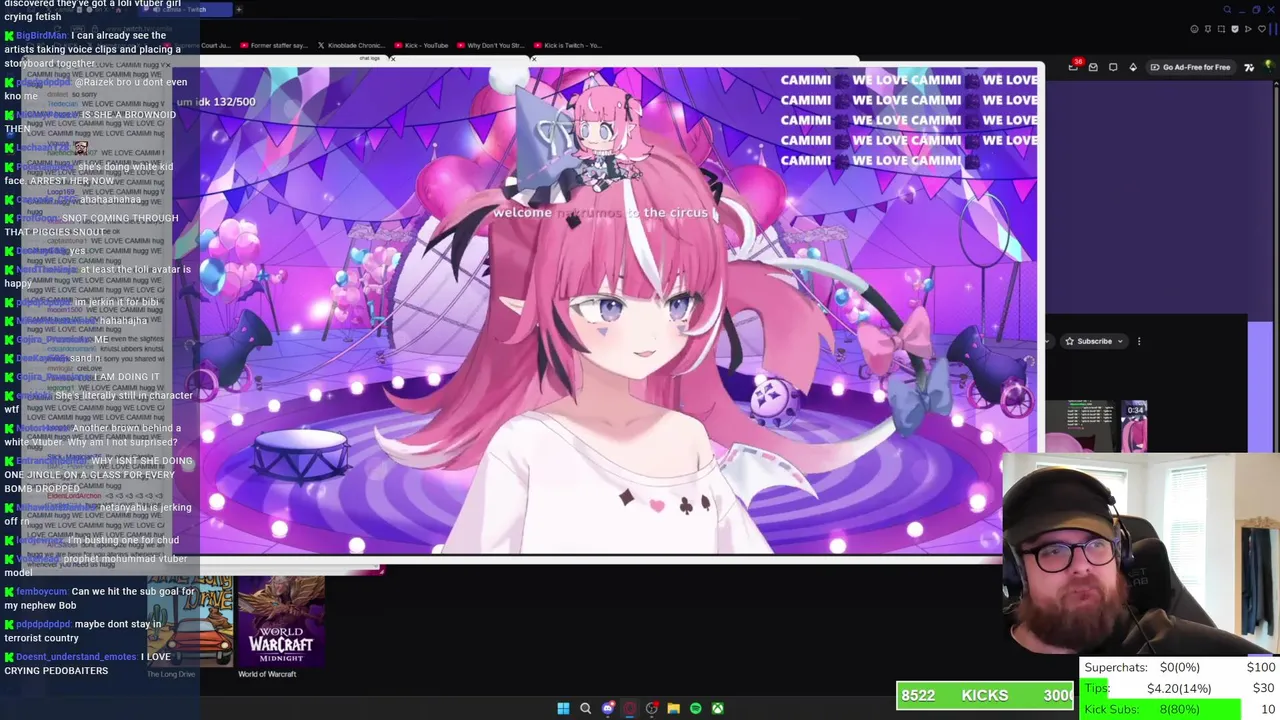Viewport: 1280px width, 720px height.
Task: Click the page scrollbar up arrow
Action: click(1276, 83)
